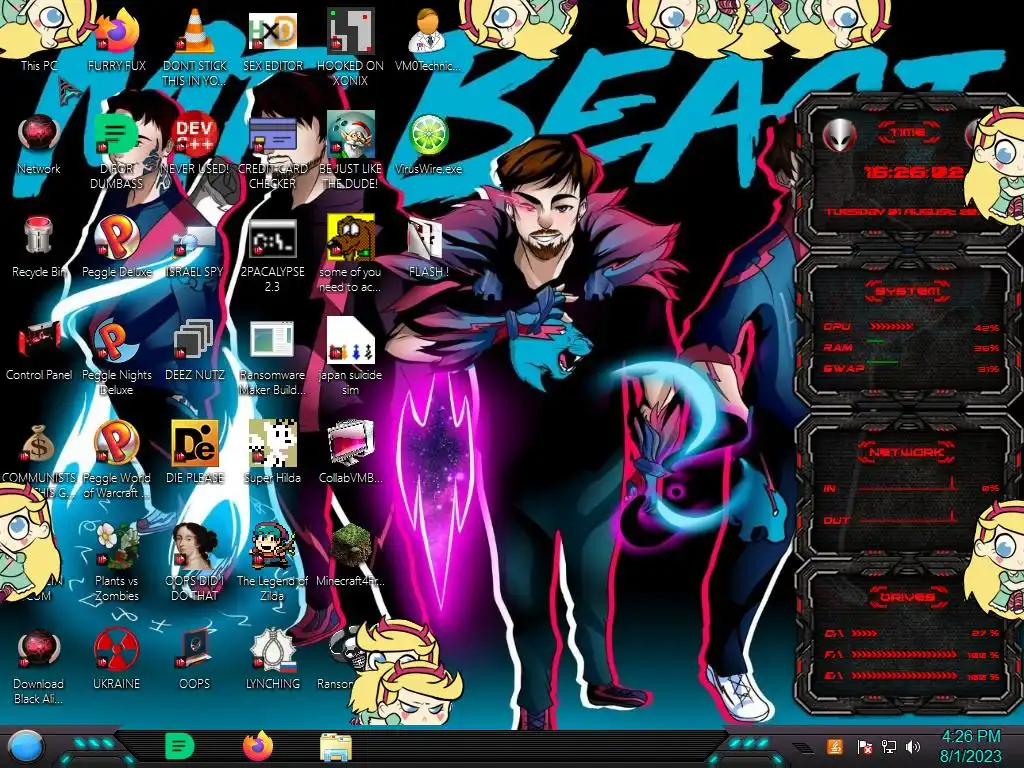Open the Action Center flag tray icon
Viewport: 1024px width, 768px height.
point(864,746)
